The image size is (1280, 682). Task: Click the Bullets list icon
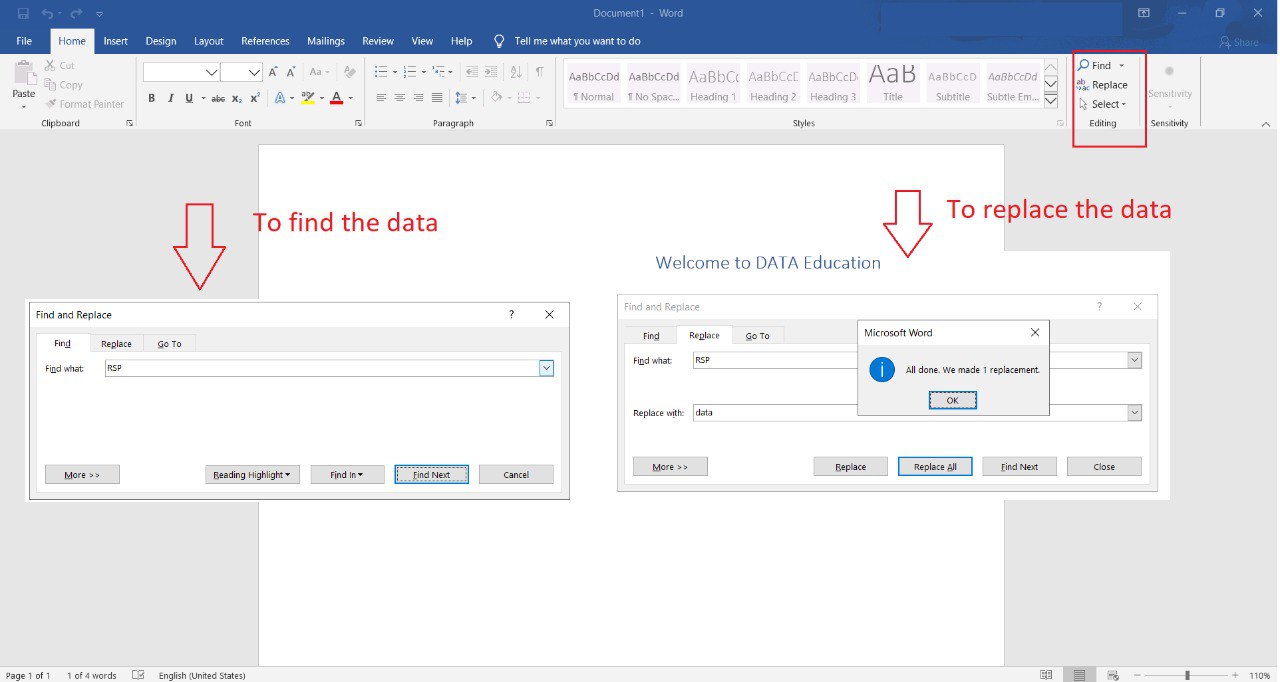coord(381,72)
